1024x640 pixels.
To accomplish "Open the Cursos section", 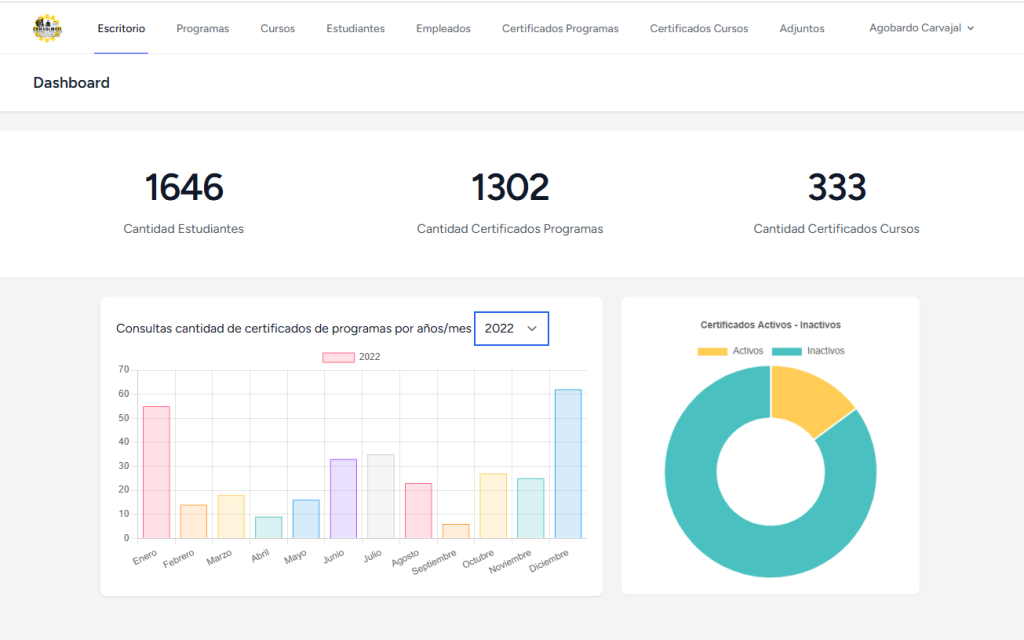I will coord(277,29).
